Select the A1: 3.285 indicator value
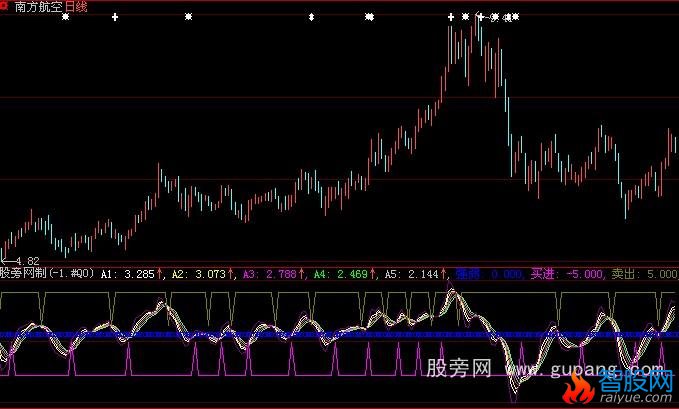This screenshot has height=409, width=679. pos(128,274)
